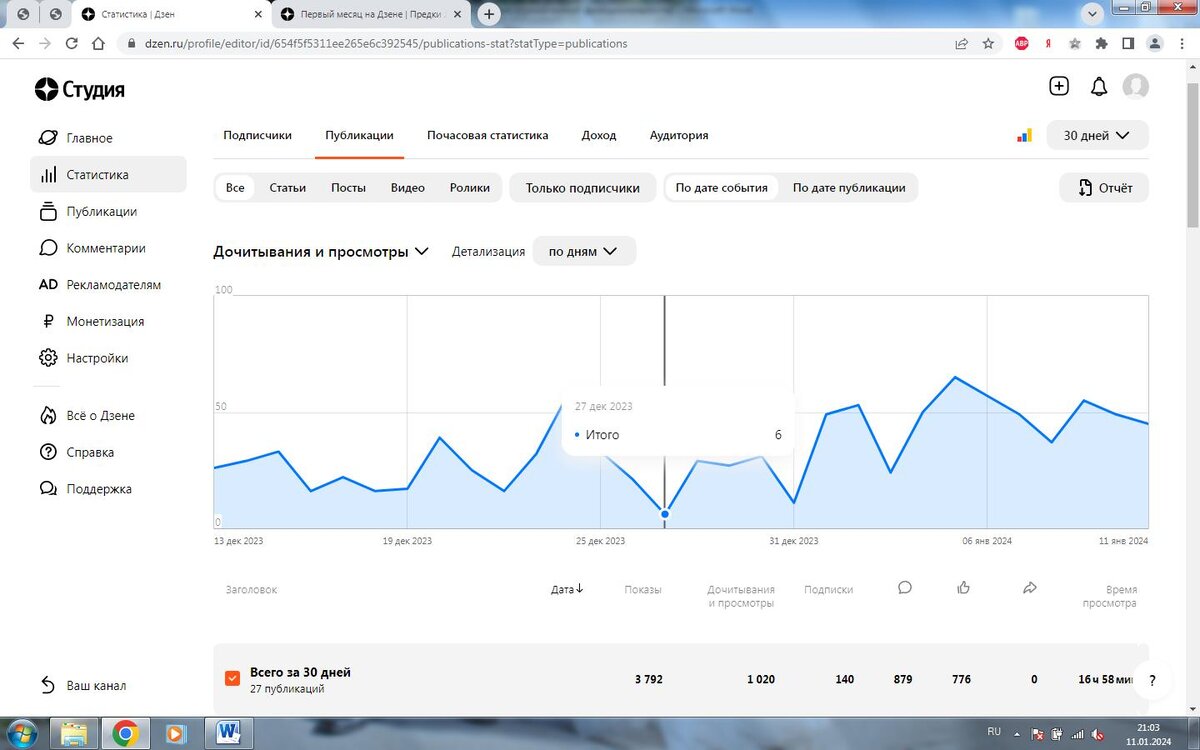1200x750 pixels.
Task: Open 'Комментарии' in the sidebar
Action: pyautogui.click(x=92, y=248)
